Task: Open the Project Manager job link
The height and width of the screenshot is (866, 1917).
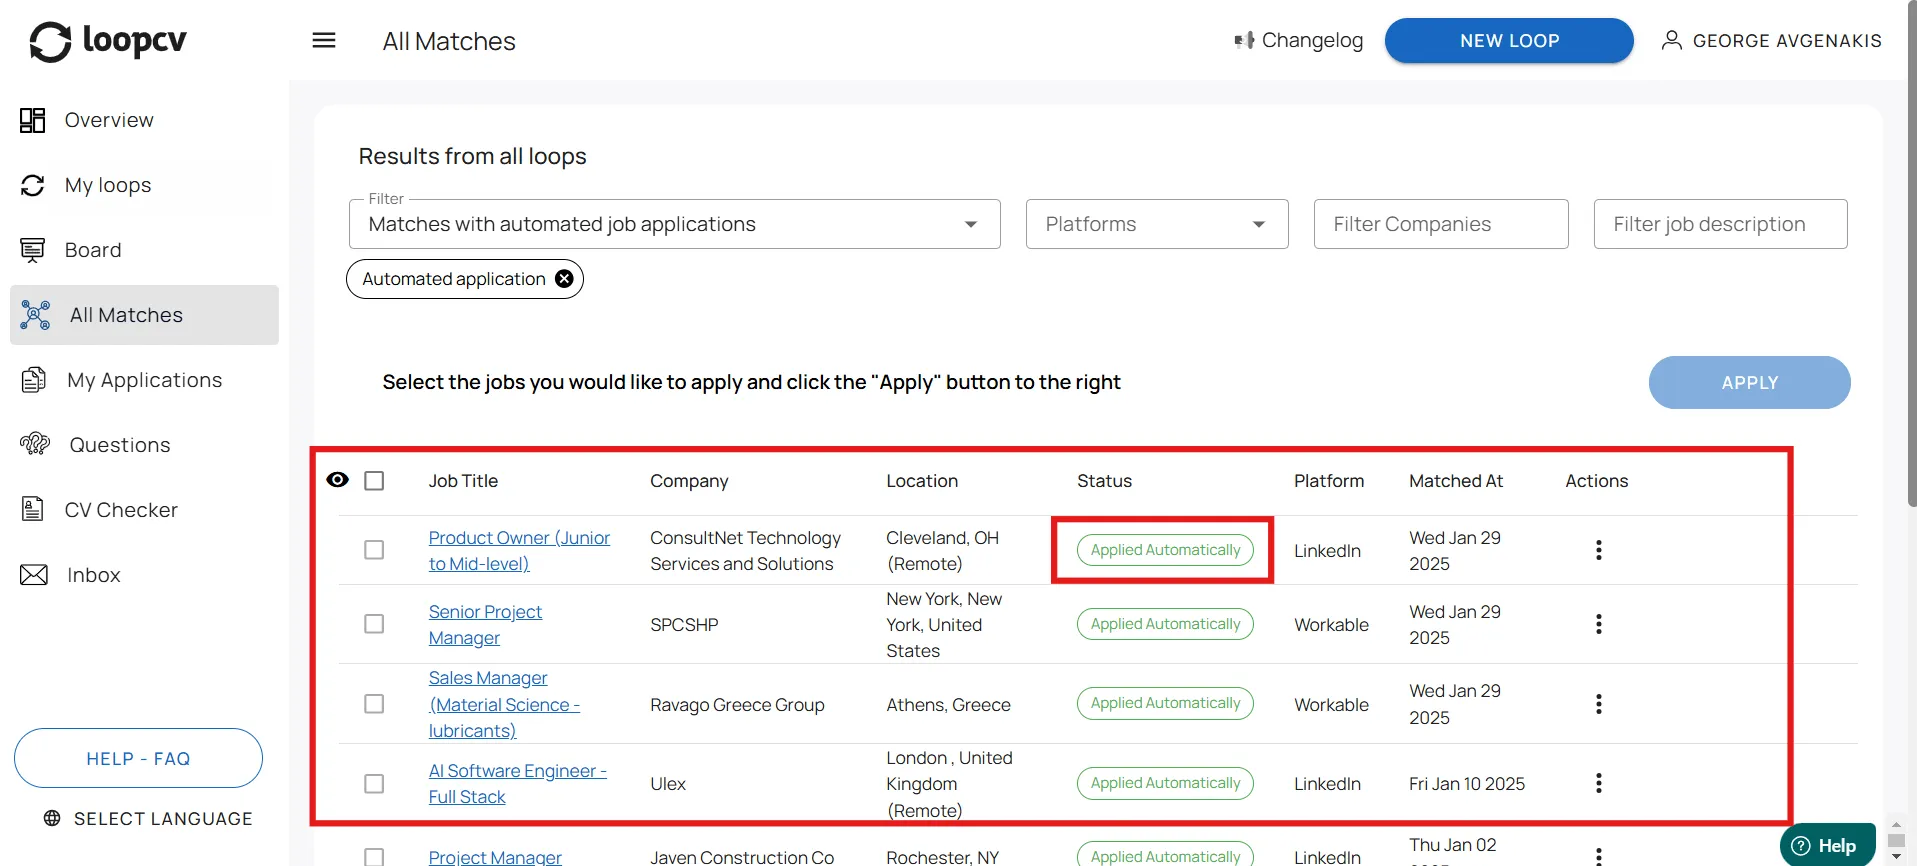Action: [495, 857]
